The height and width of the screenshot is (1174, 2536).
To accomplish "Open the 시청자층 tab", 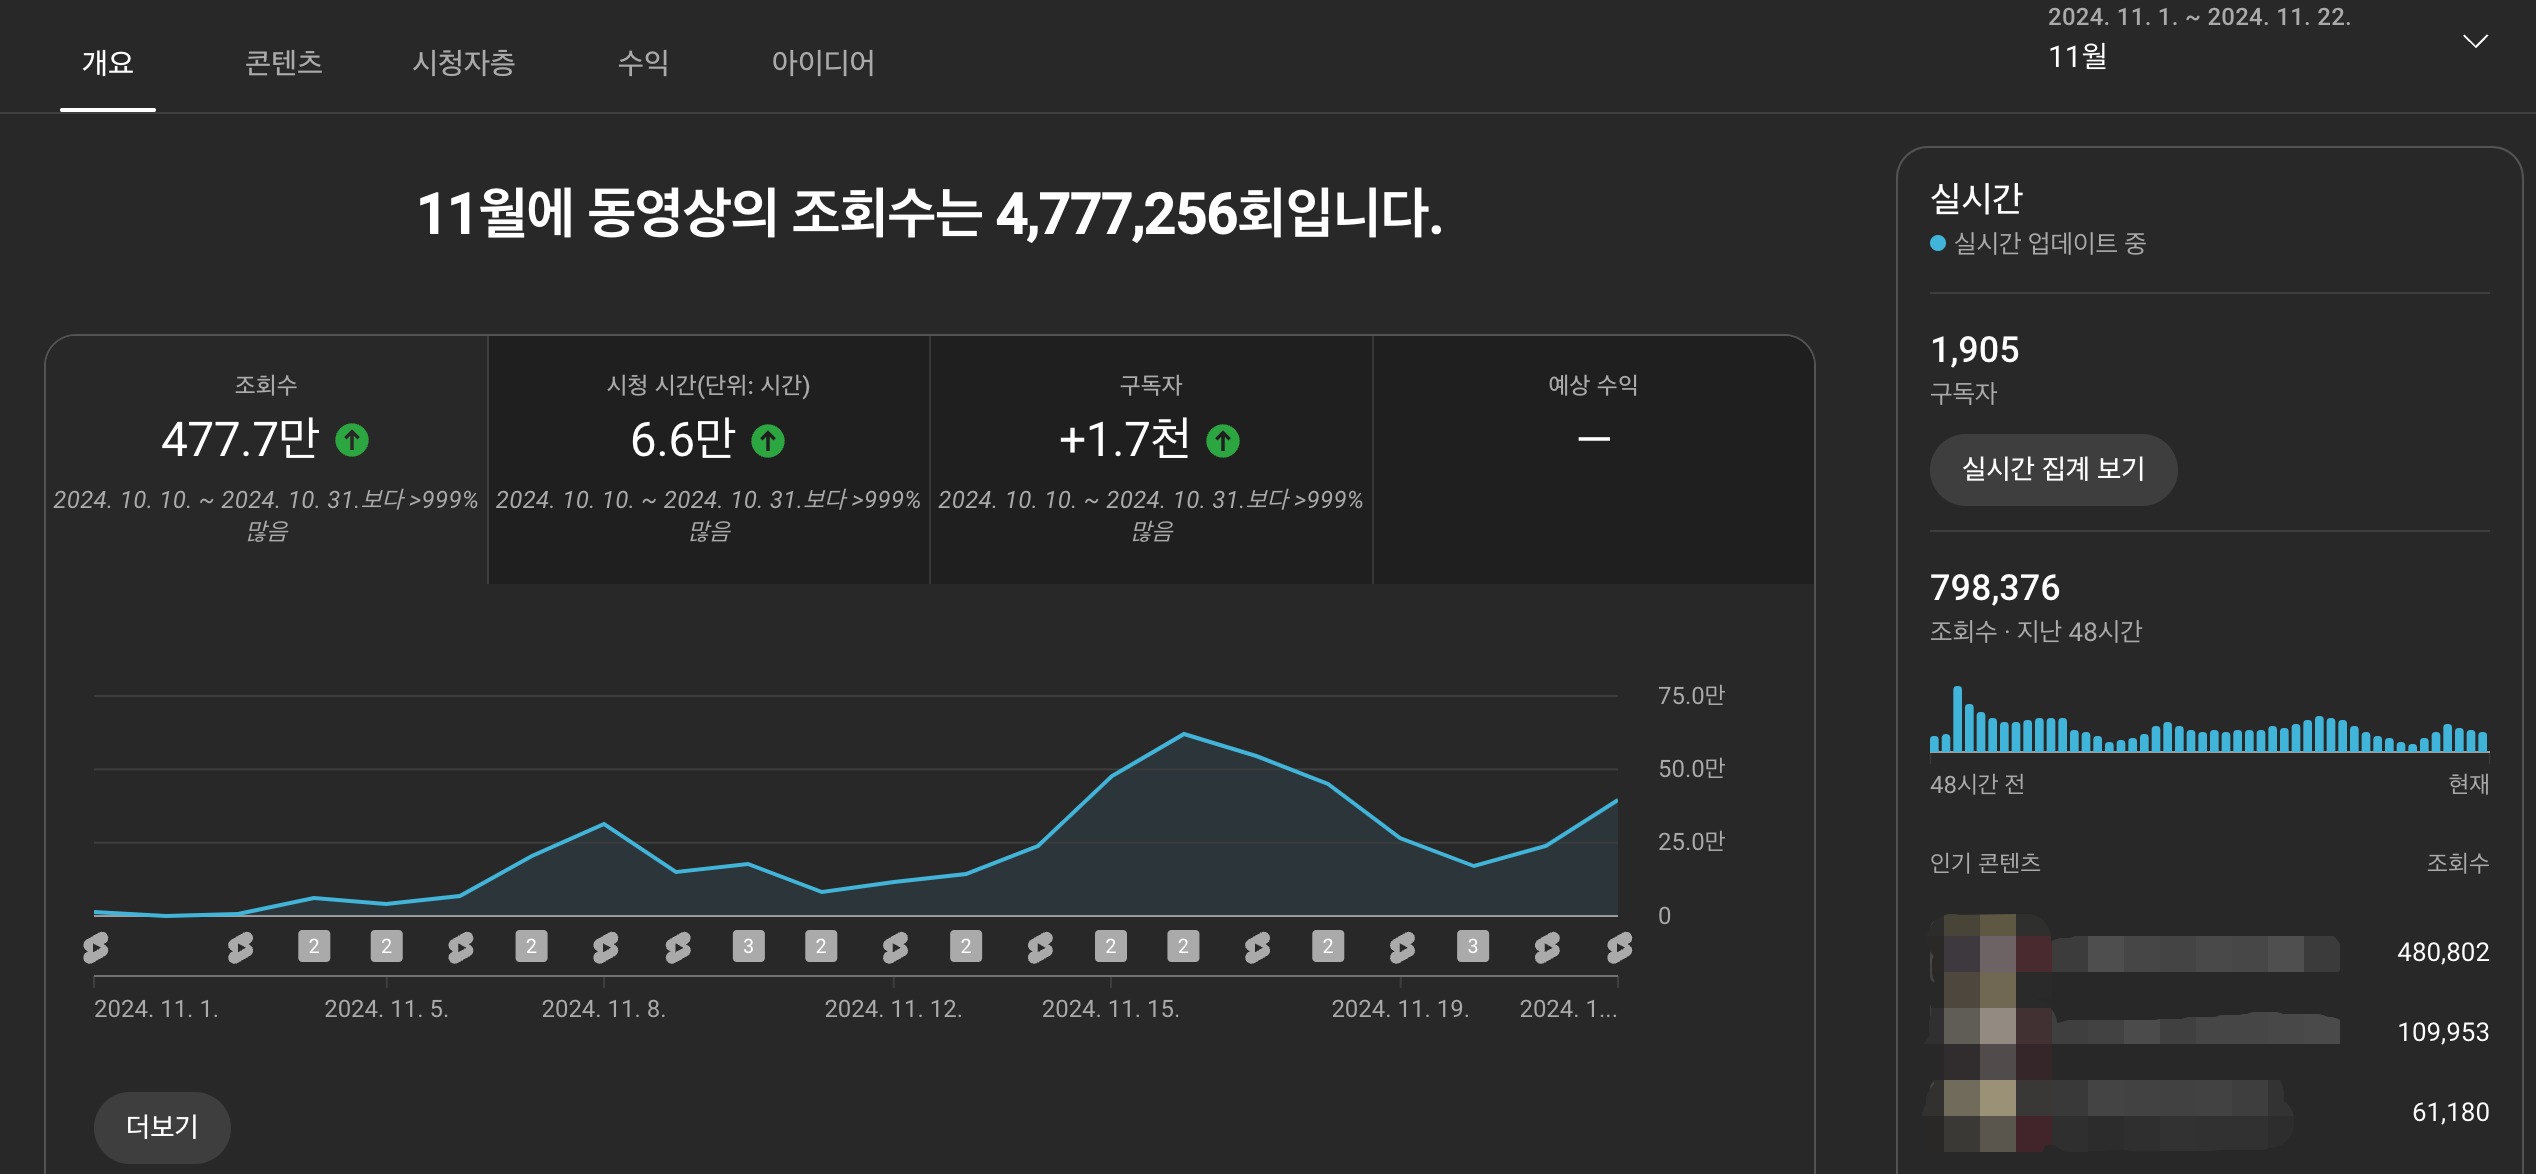I will tap(464, 62).
